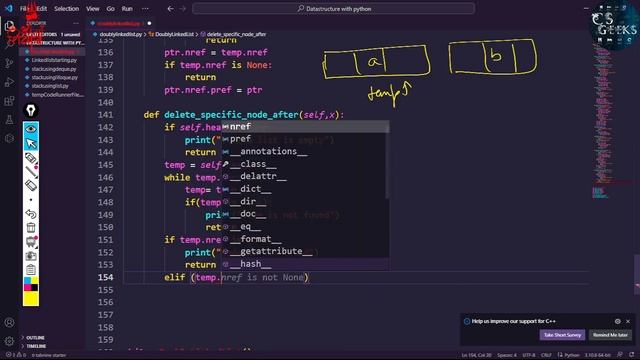Open the Manage gear in activity bar
The height and width of the screenshot is (360, 640).
pos(9,340)
